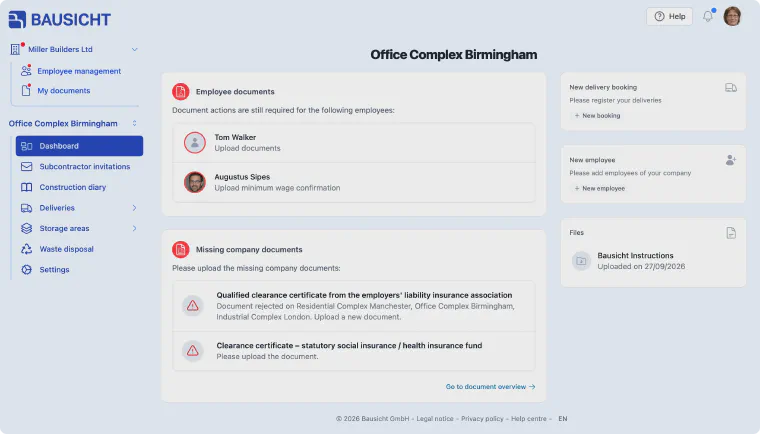Click the Dashboard layout icon

tap(26, 146)
